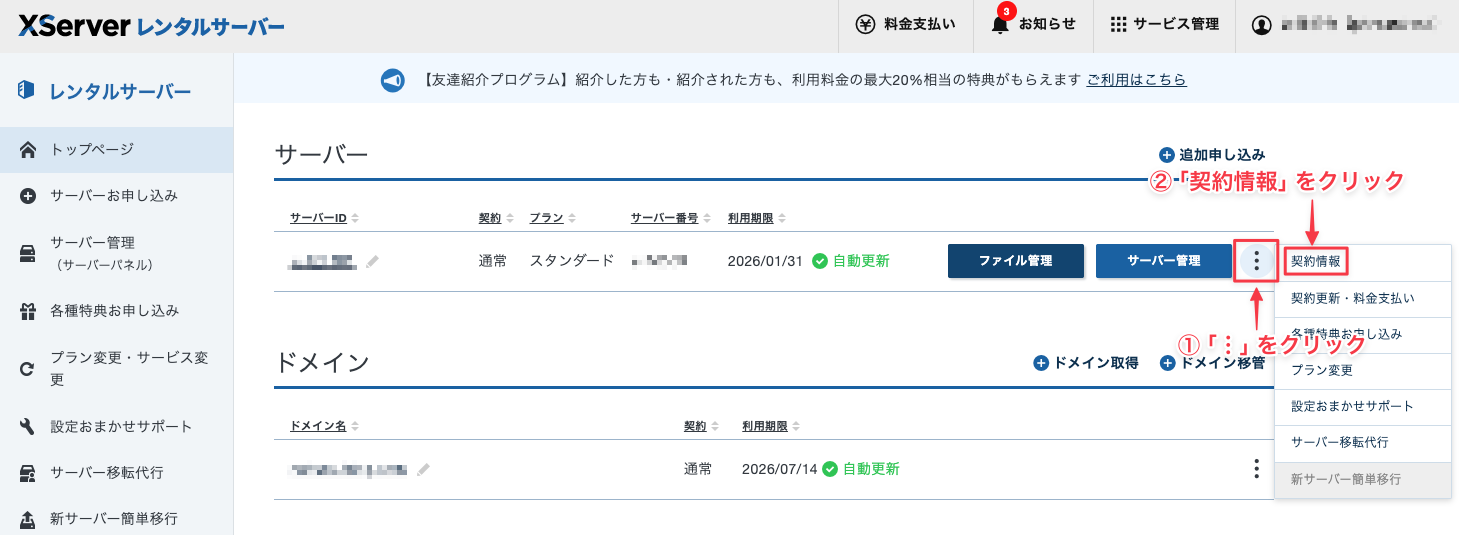This screenshot has width=1459, height=535.
Task: Click the レンタルサーバー sidebar header
Action: (105, 92)
